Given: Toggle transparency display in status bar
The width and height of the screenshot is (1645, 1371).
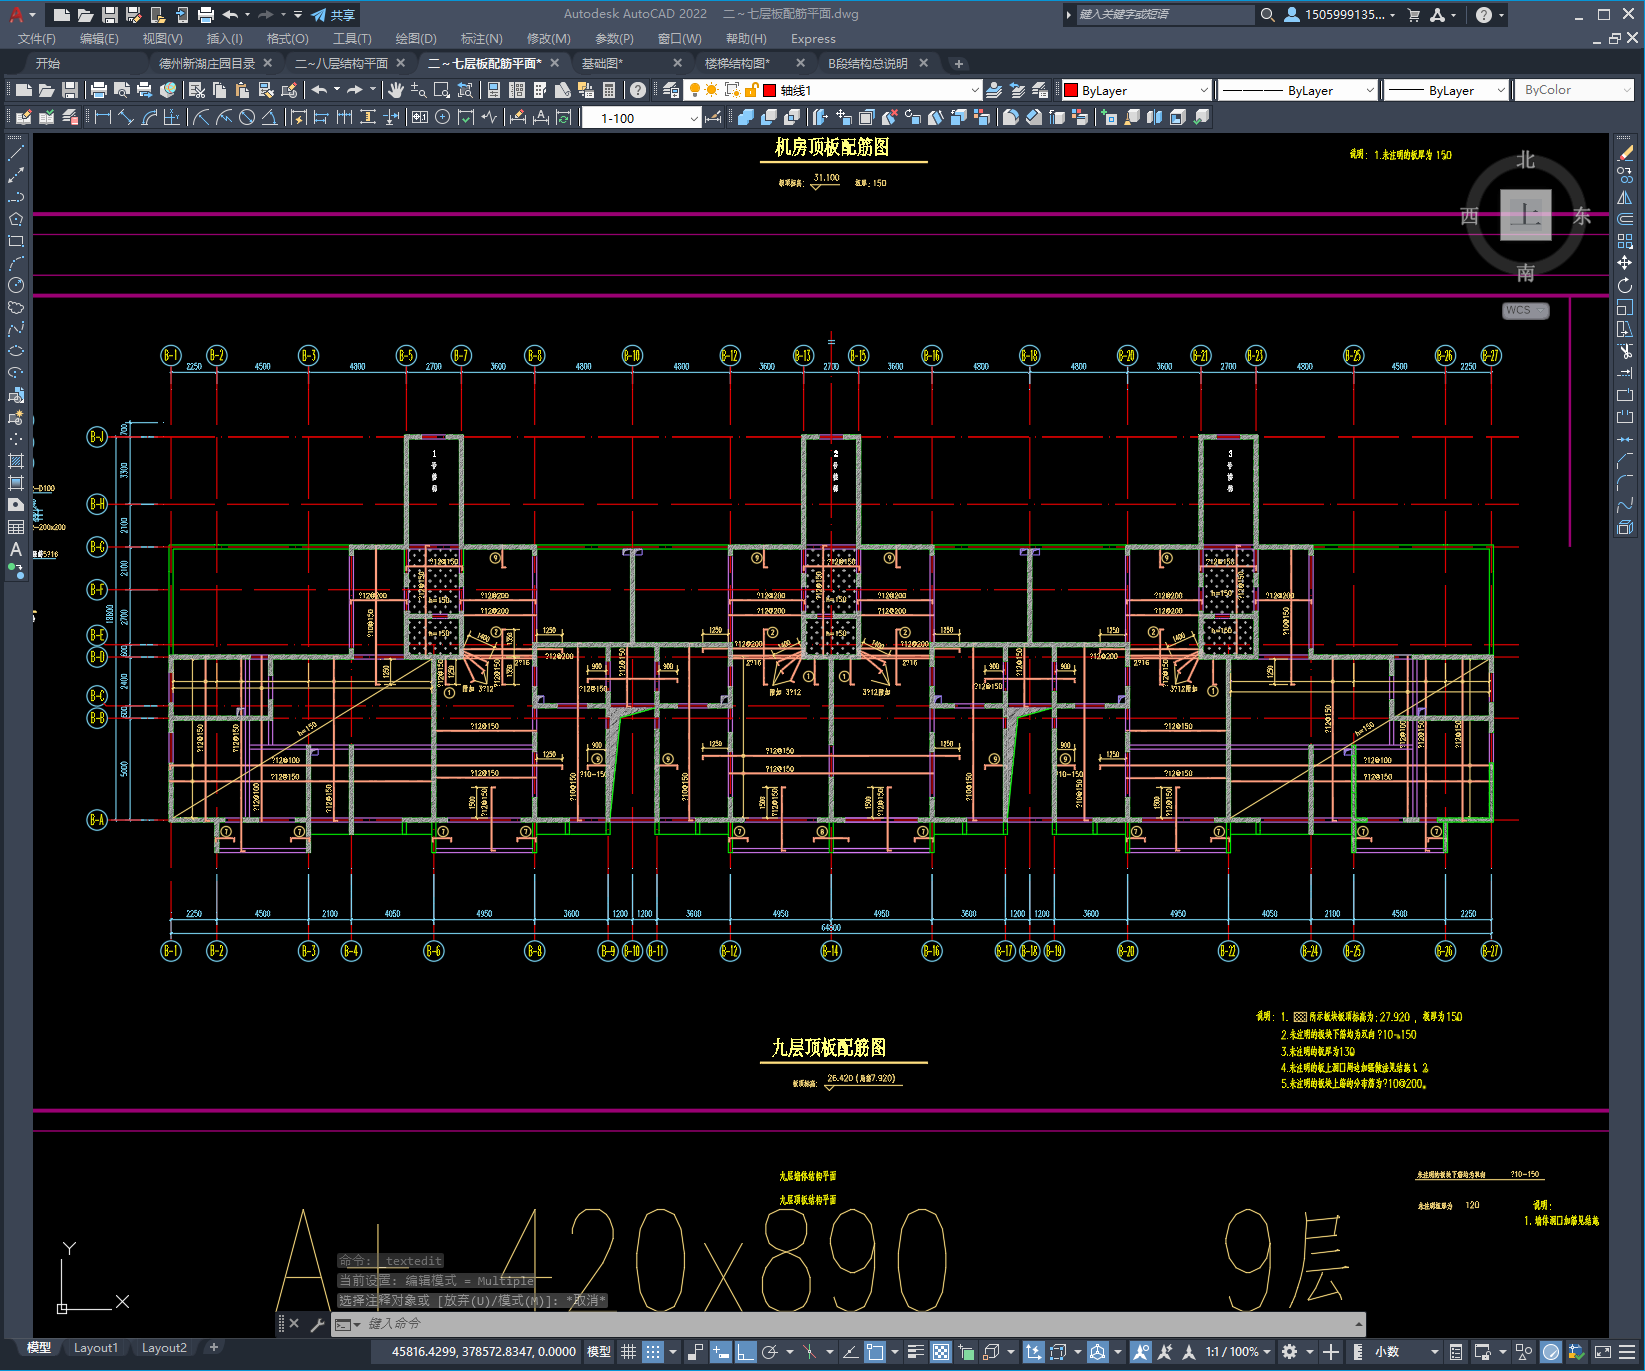Looking at the screenshot, I should pyautogui.click(x=941, y=1352).
